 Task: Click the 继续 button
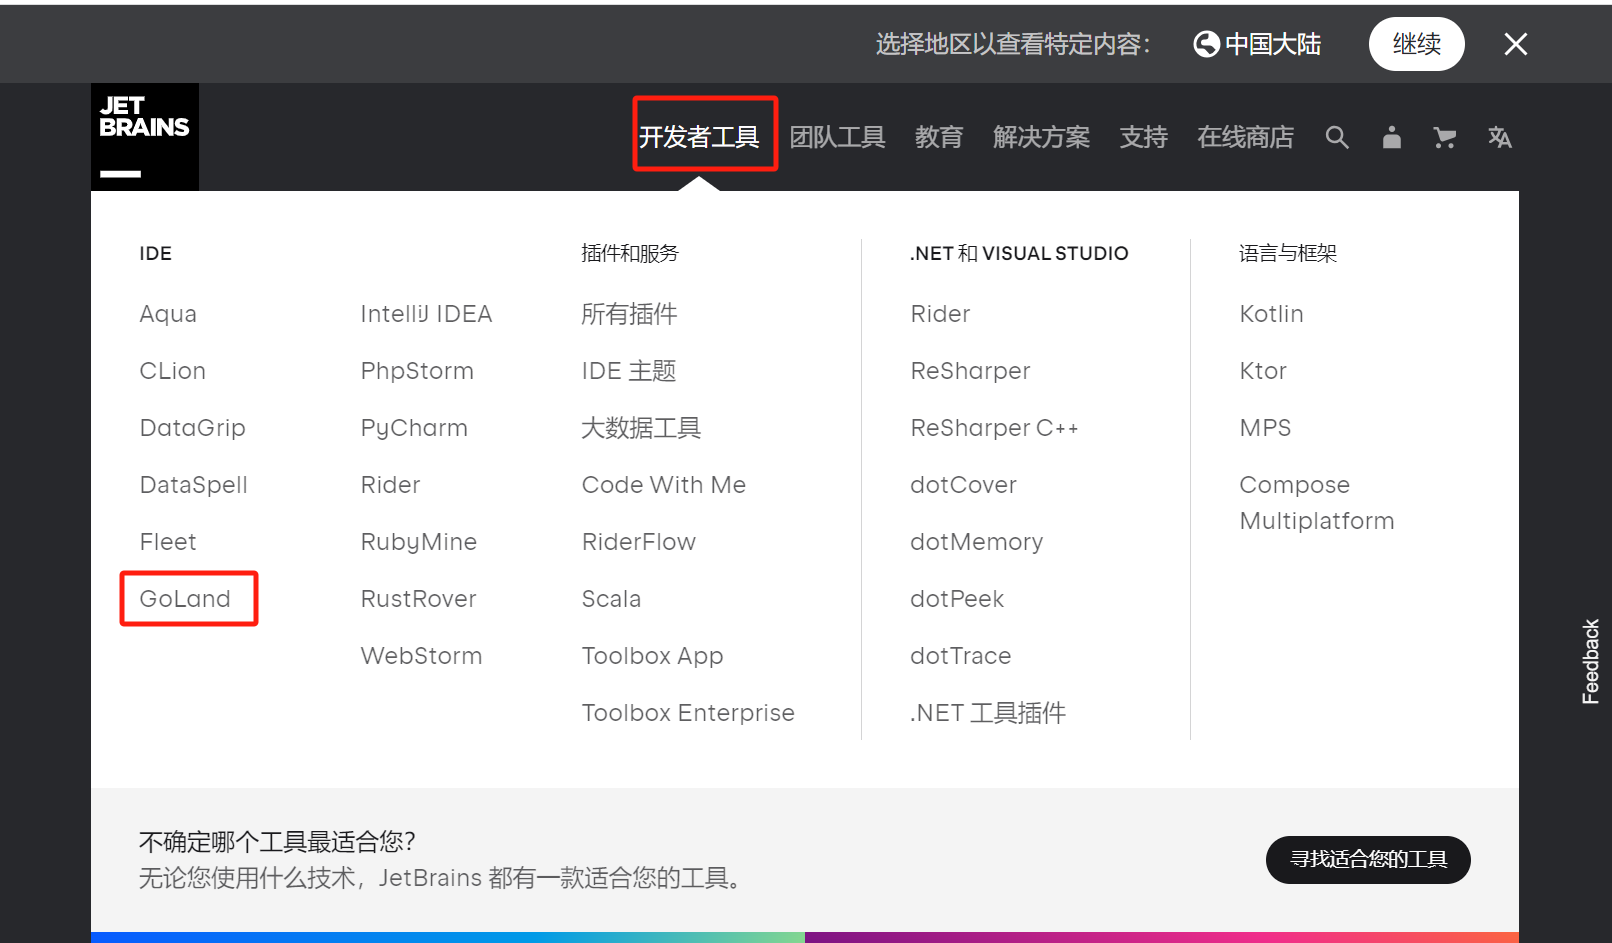coord(1416,44)
